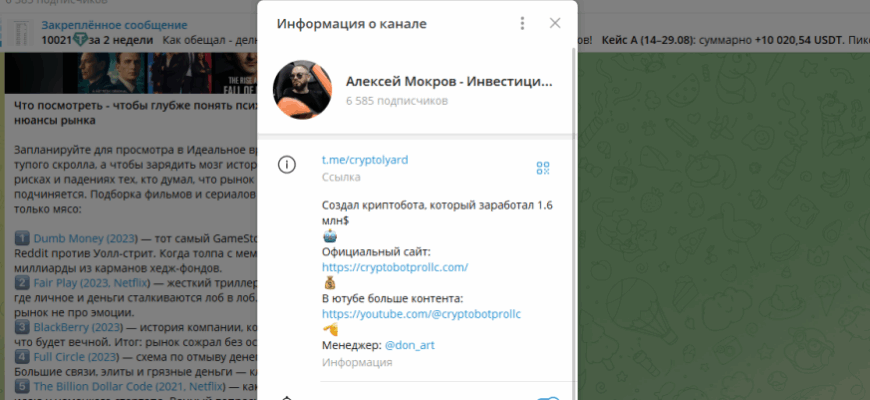Click the Информация о канале title
The width and height of the screenshot is (870, 400).
pos(352,24)
